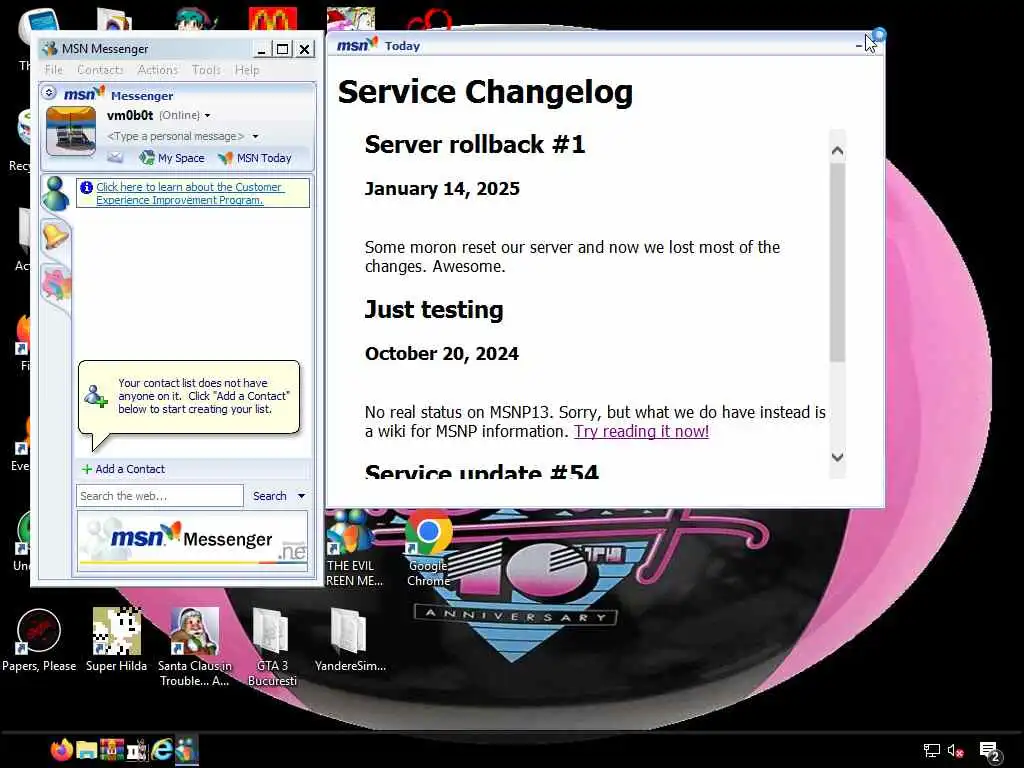This screenshot has width=1024, height=768.
Task: Click the personal message field
Action: 176,136
